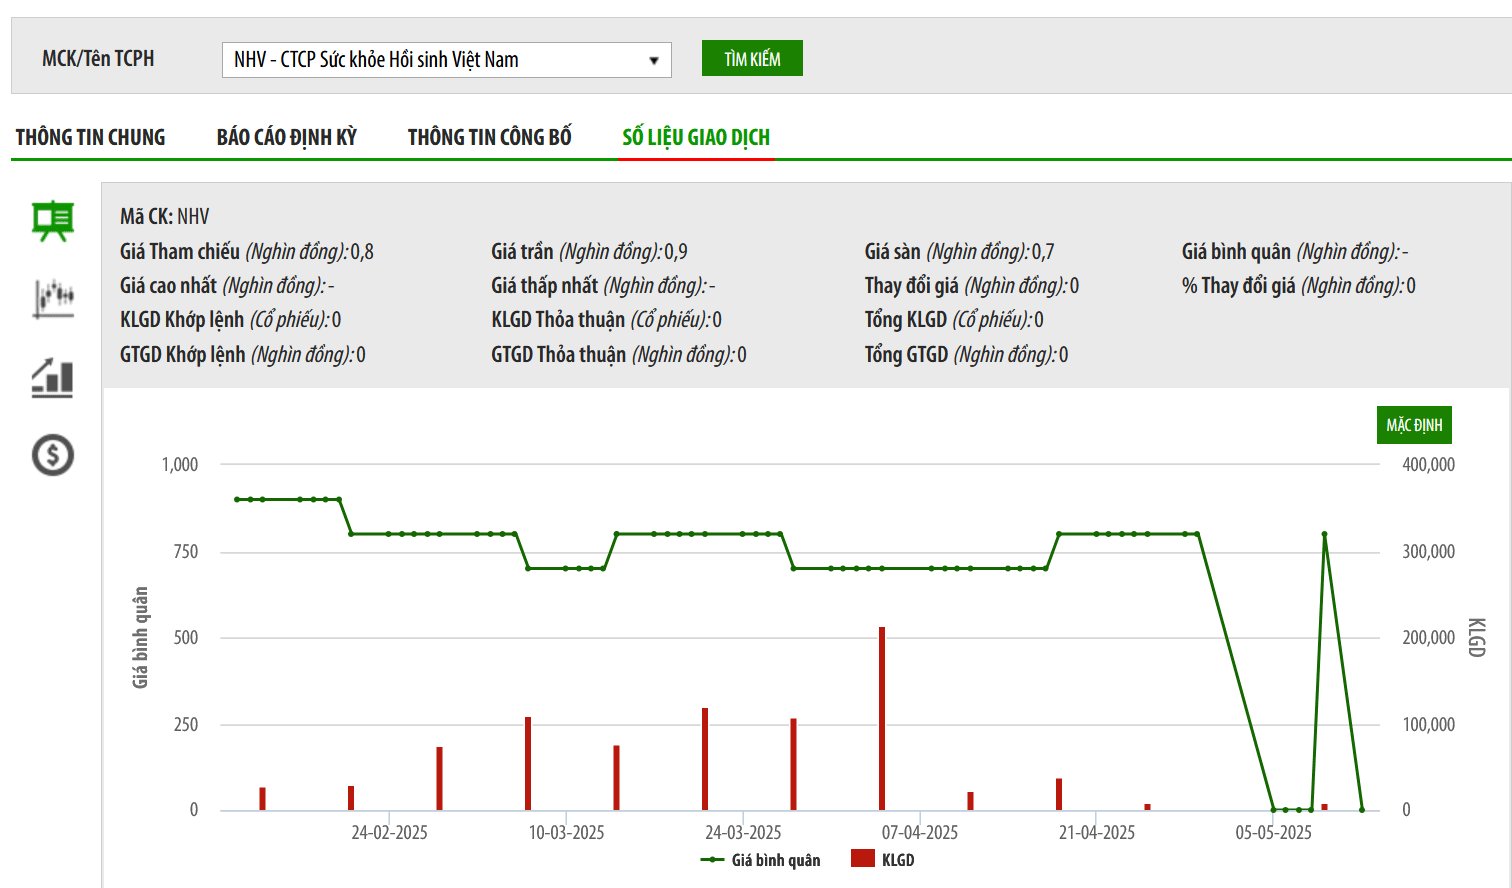The image size is (1512, 888).
Task: Click the red volume bar left of 21-04-2025
Action: 1059,794
